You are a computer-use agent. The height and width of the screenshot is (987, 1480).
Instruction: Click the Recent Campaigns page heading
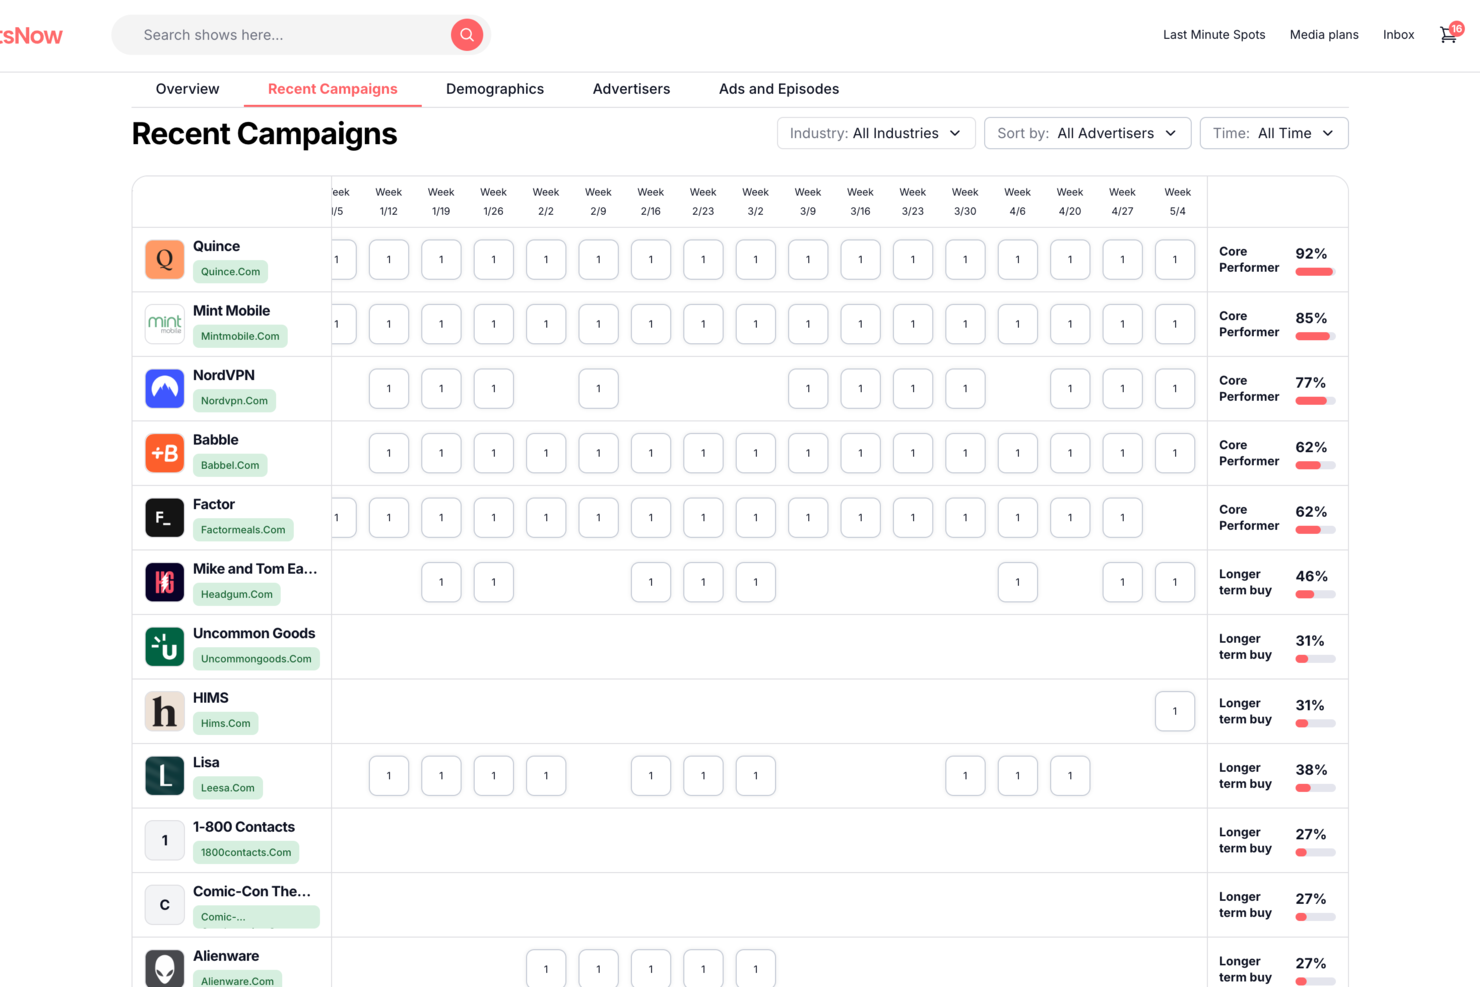point(264,134)
